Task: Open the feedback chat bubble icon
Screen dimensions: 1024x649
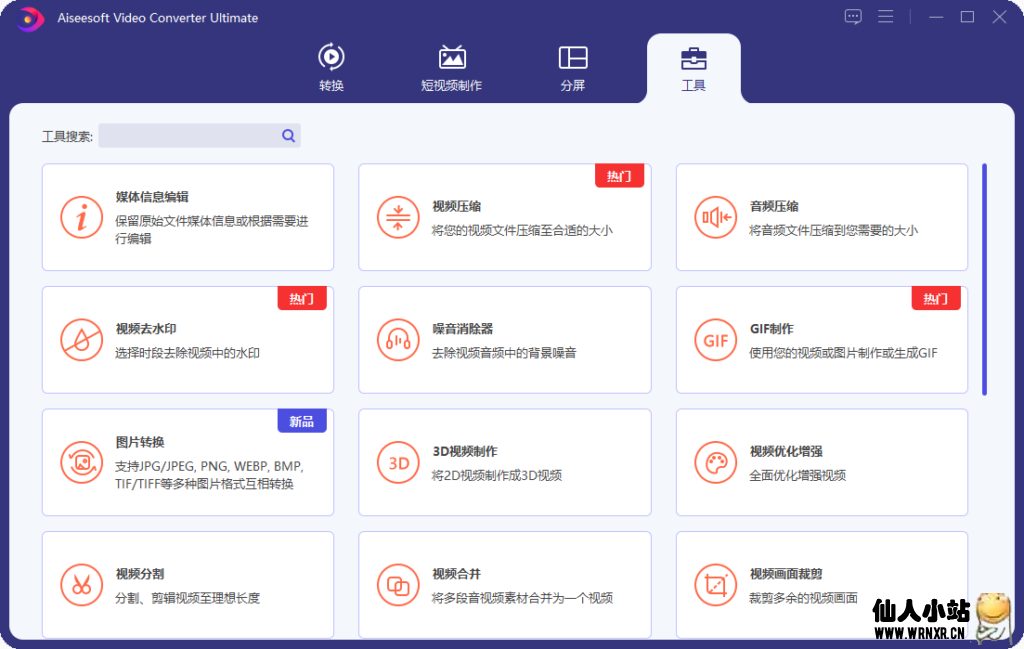Action: (852, 17)
